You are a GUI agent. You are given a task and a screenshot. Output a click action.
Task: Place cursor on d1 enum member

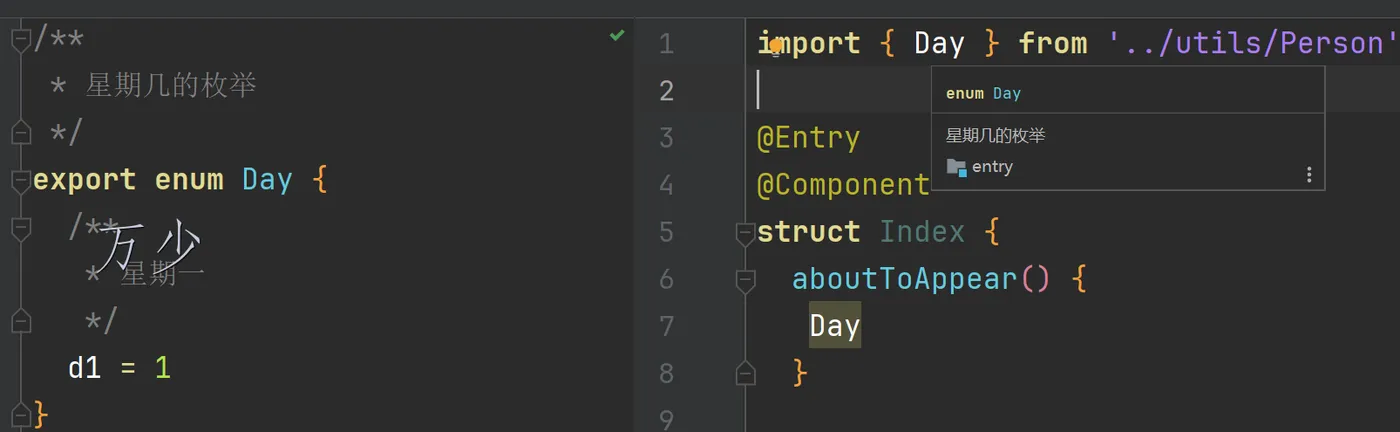point(84,368)
